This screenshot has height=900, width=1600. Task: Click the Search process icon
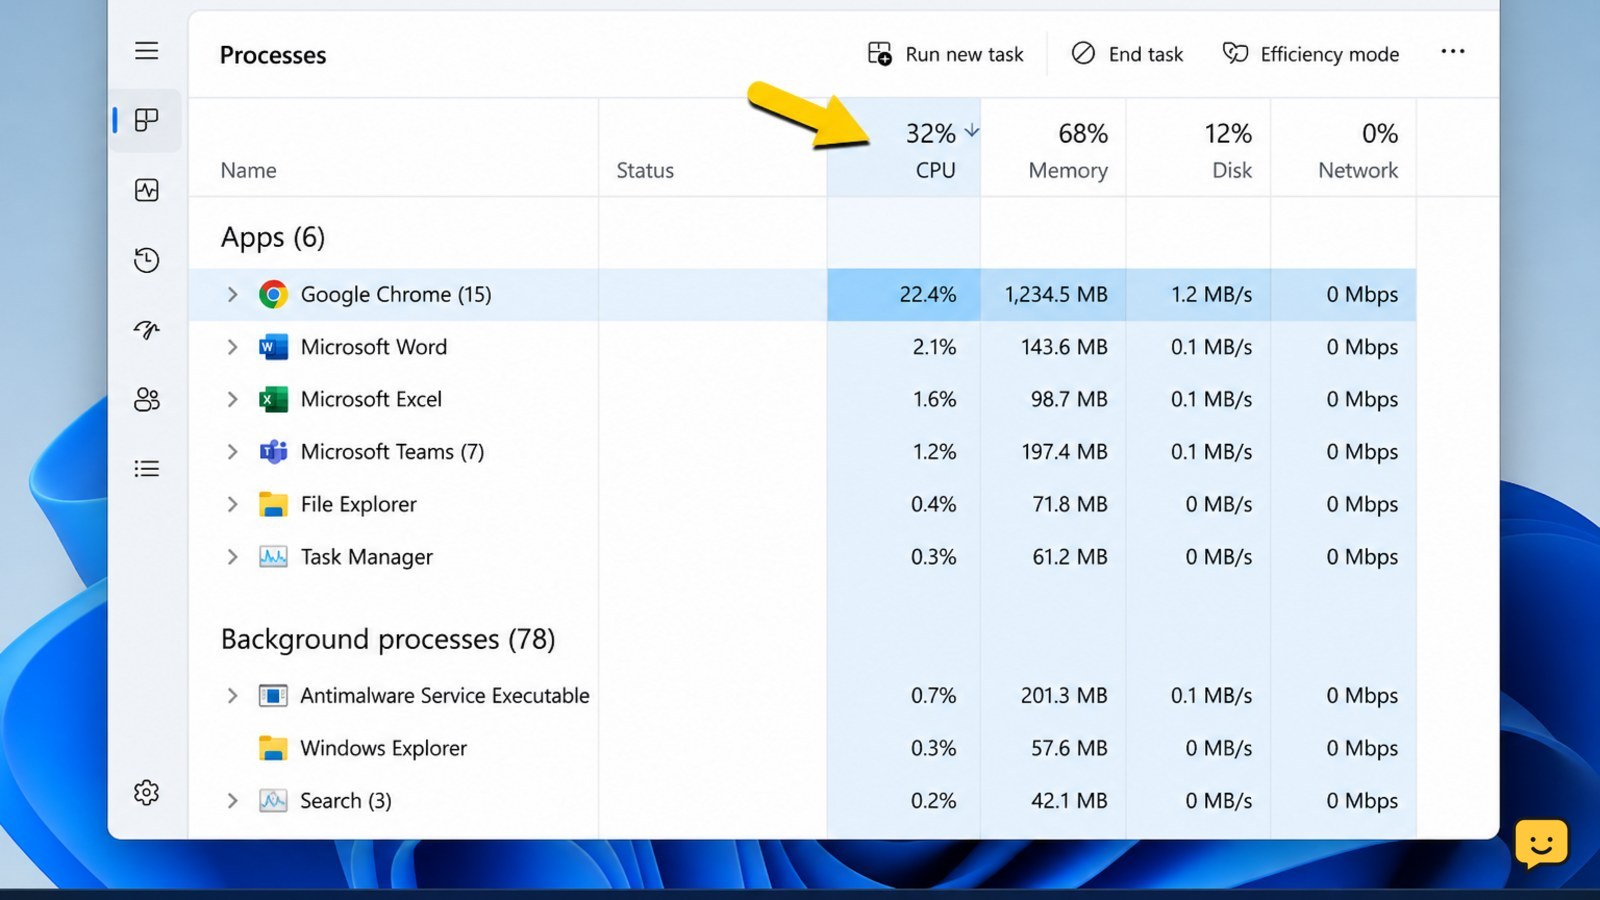point(273,800)
